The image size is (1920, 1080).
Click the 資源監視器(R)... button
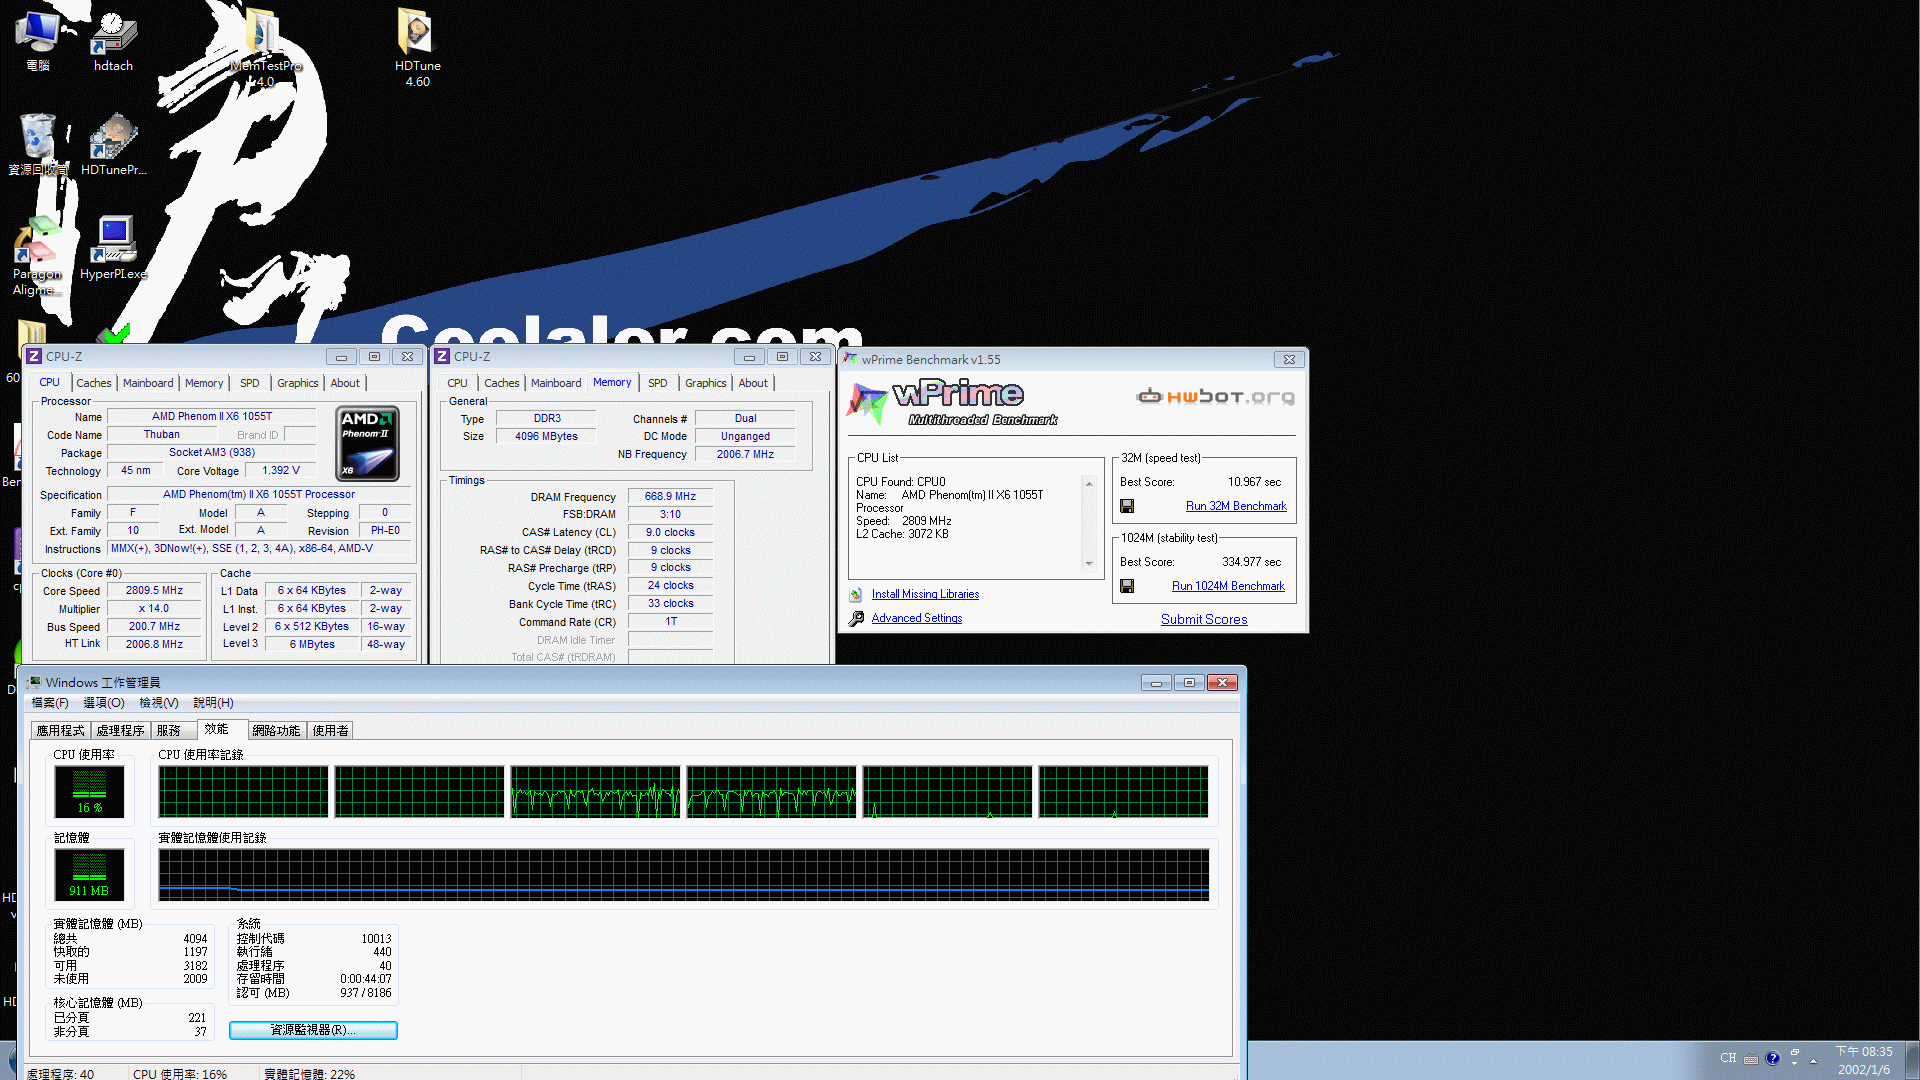[x=313, y=1030]
